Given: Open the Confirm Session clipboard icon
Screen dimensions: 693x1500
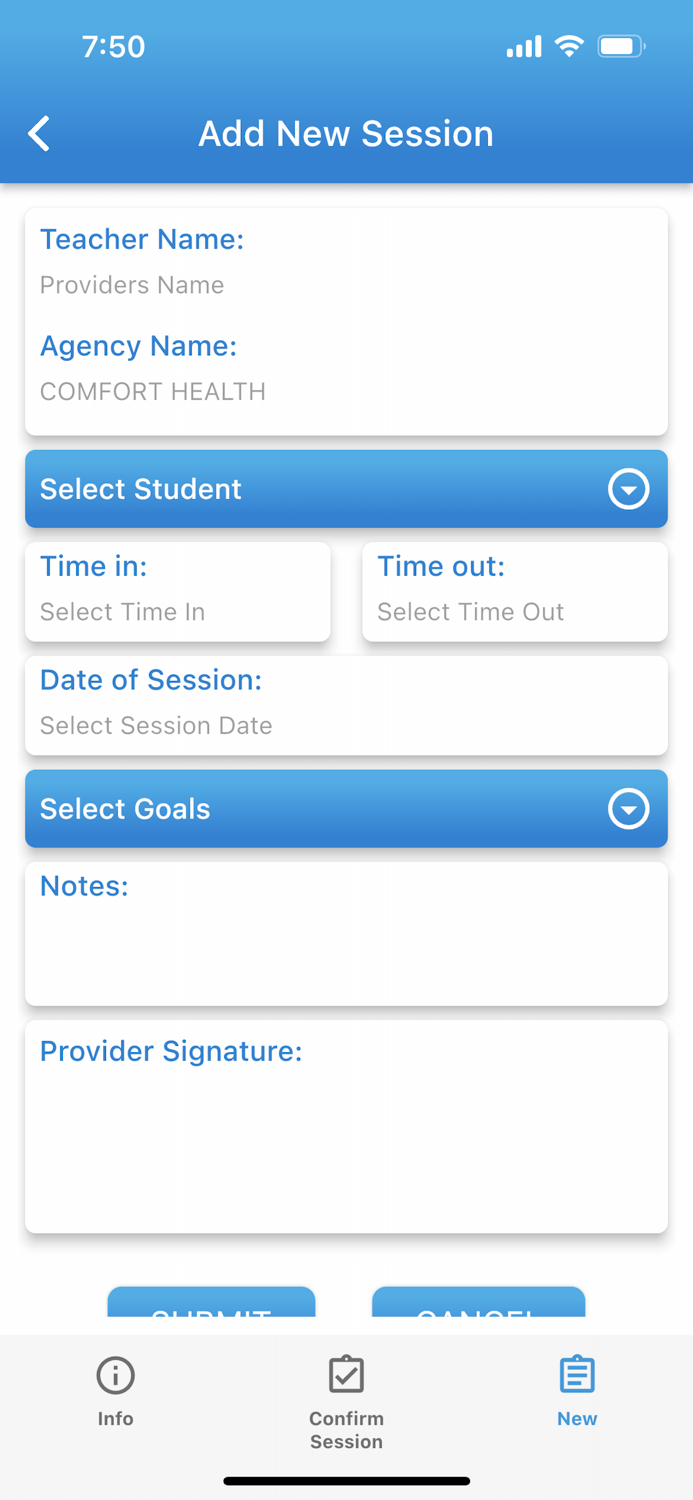Looking at the screenshot, I should pos(346,1374).
